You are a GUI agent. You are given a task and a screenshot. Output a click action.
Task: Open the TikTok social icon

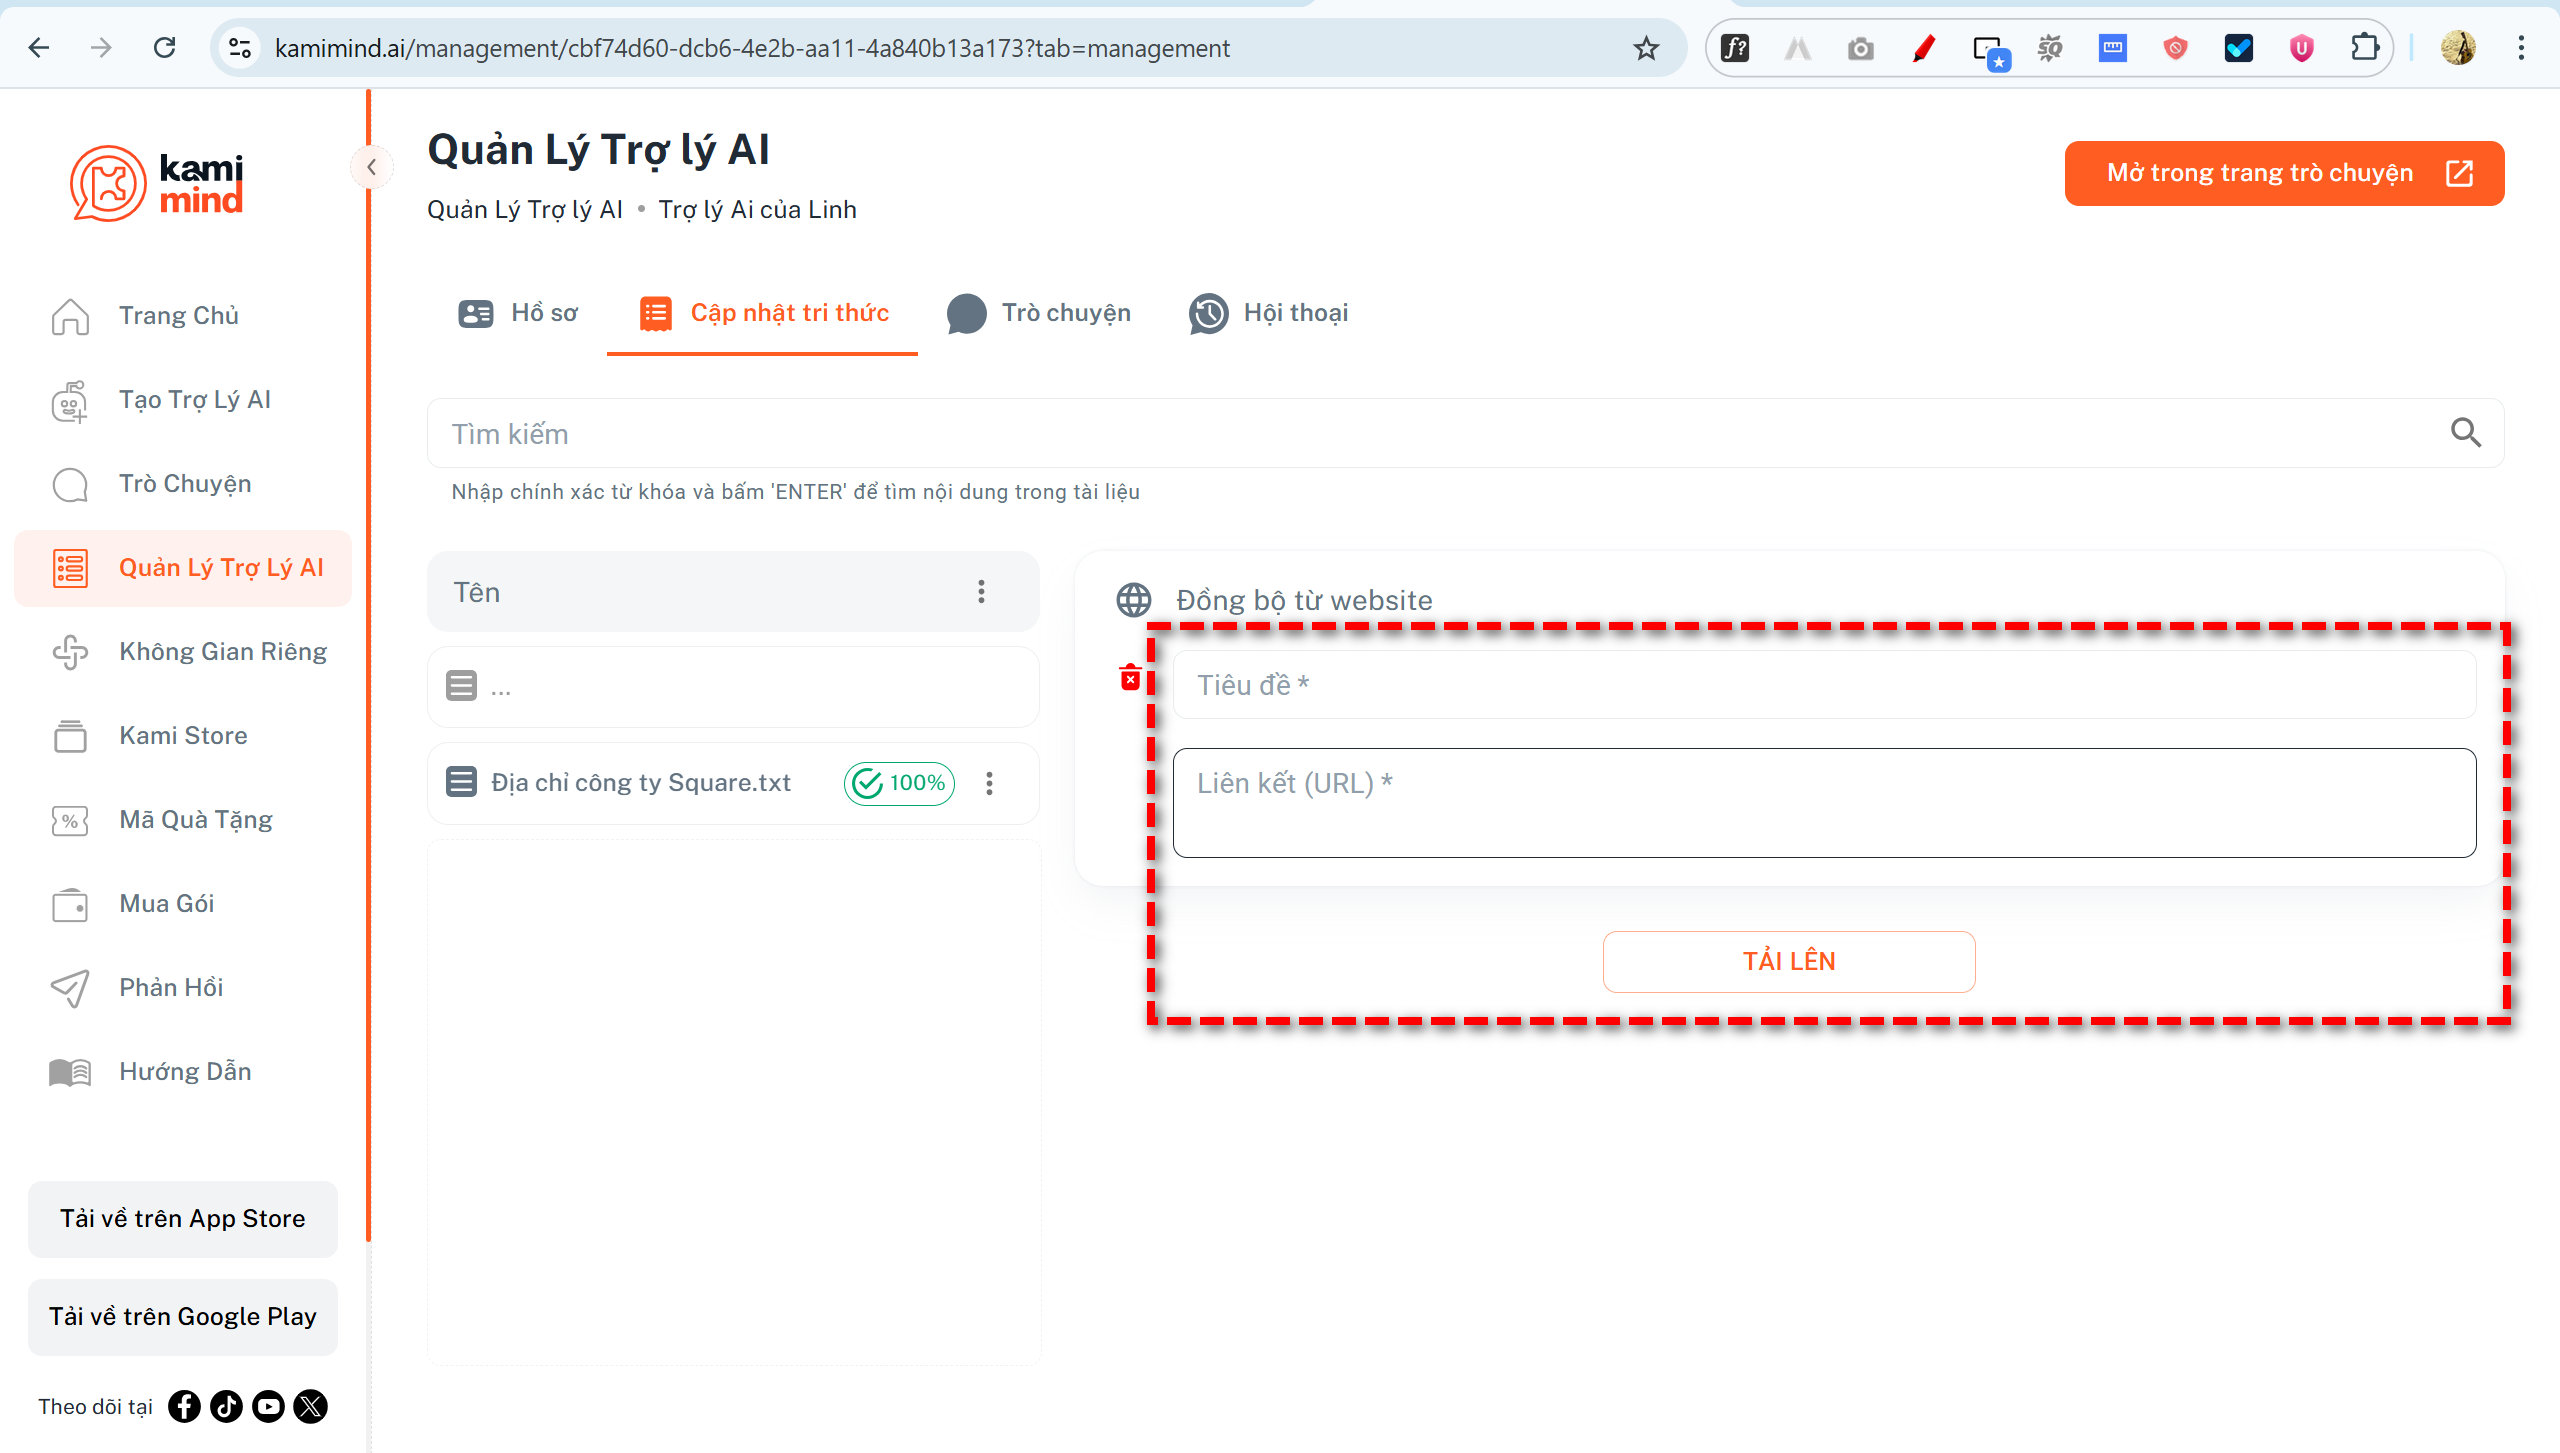[x=227, y=1406]
